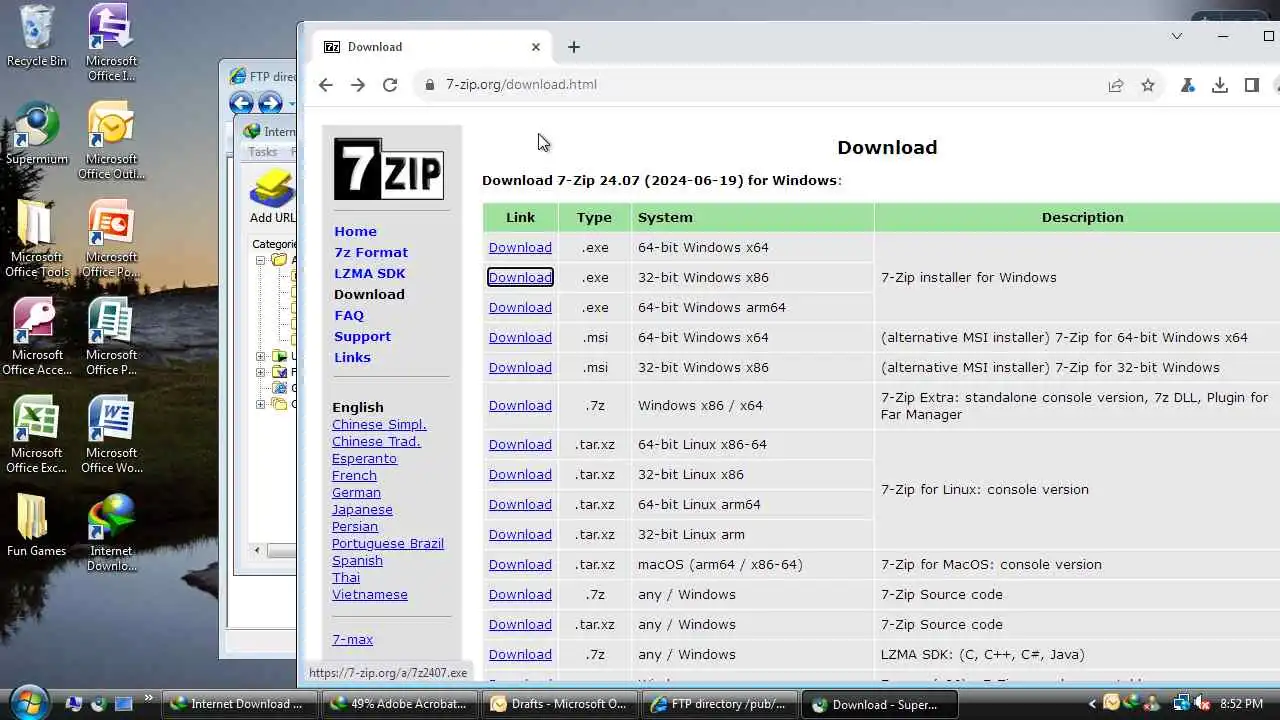Switch to 49% Adobe Acrobat taskbar button
This screenshot has width=1280, height=720.
pos(398,704)
